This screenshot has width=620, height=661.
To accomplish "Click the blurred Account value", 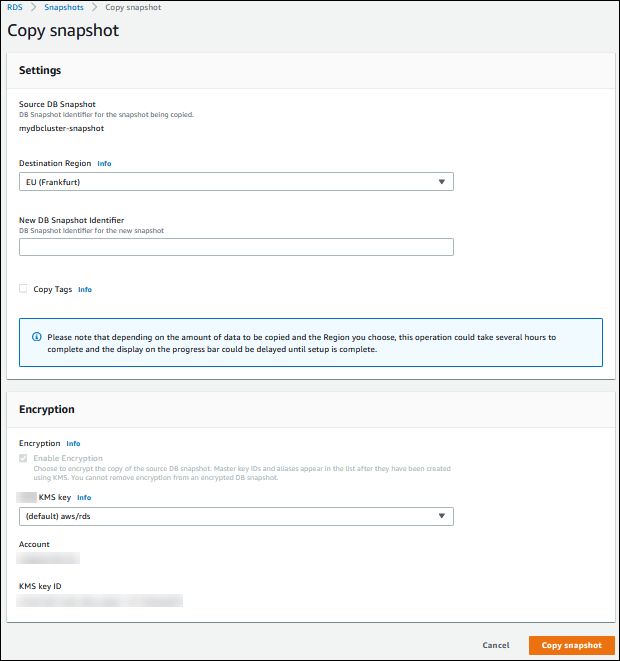I will tap(50, 559).
